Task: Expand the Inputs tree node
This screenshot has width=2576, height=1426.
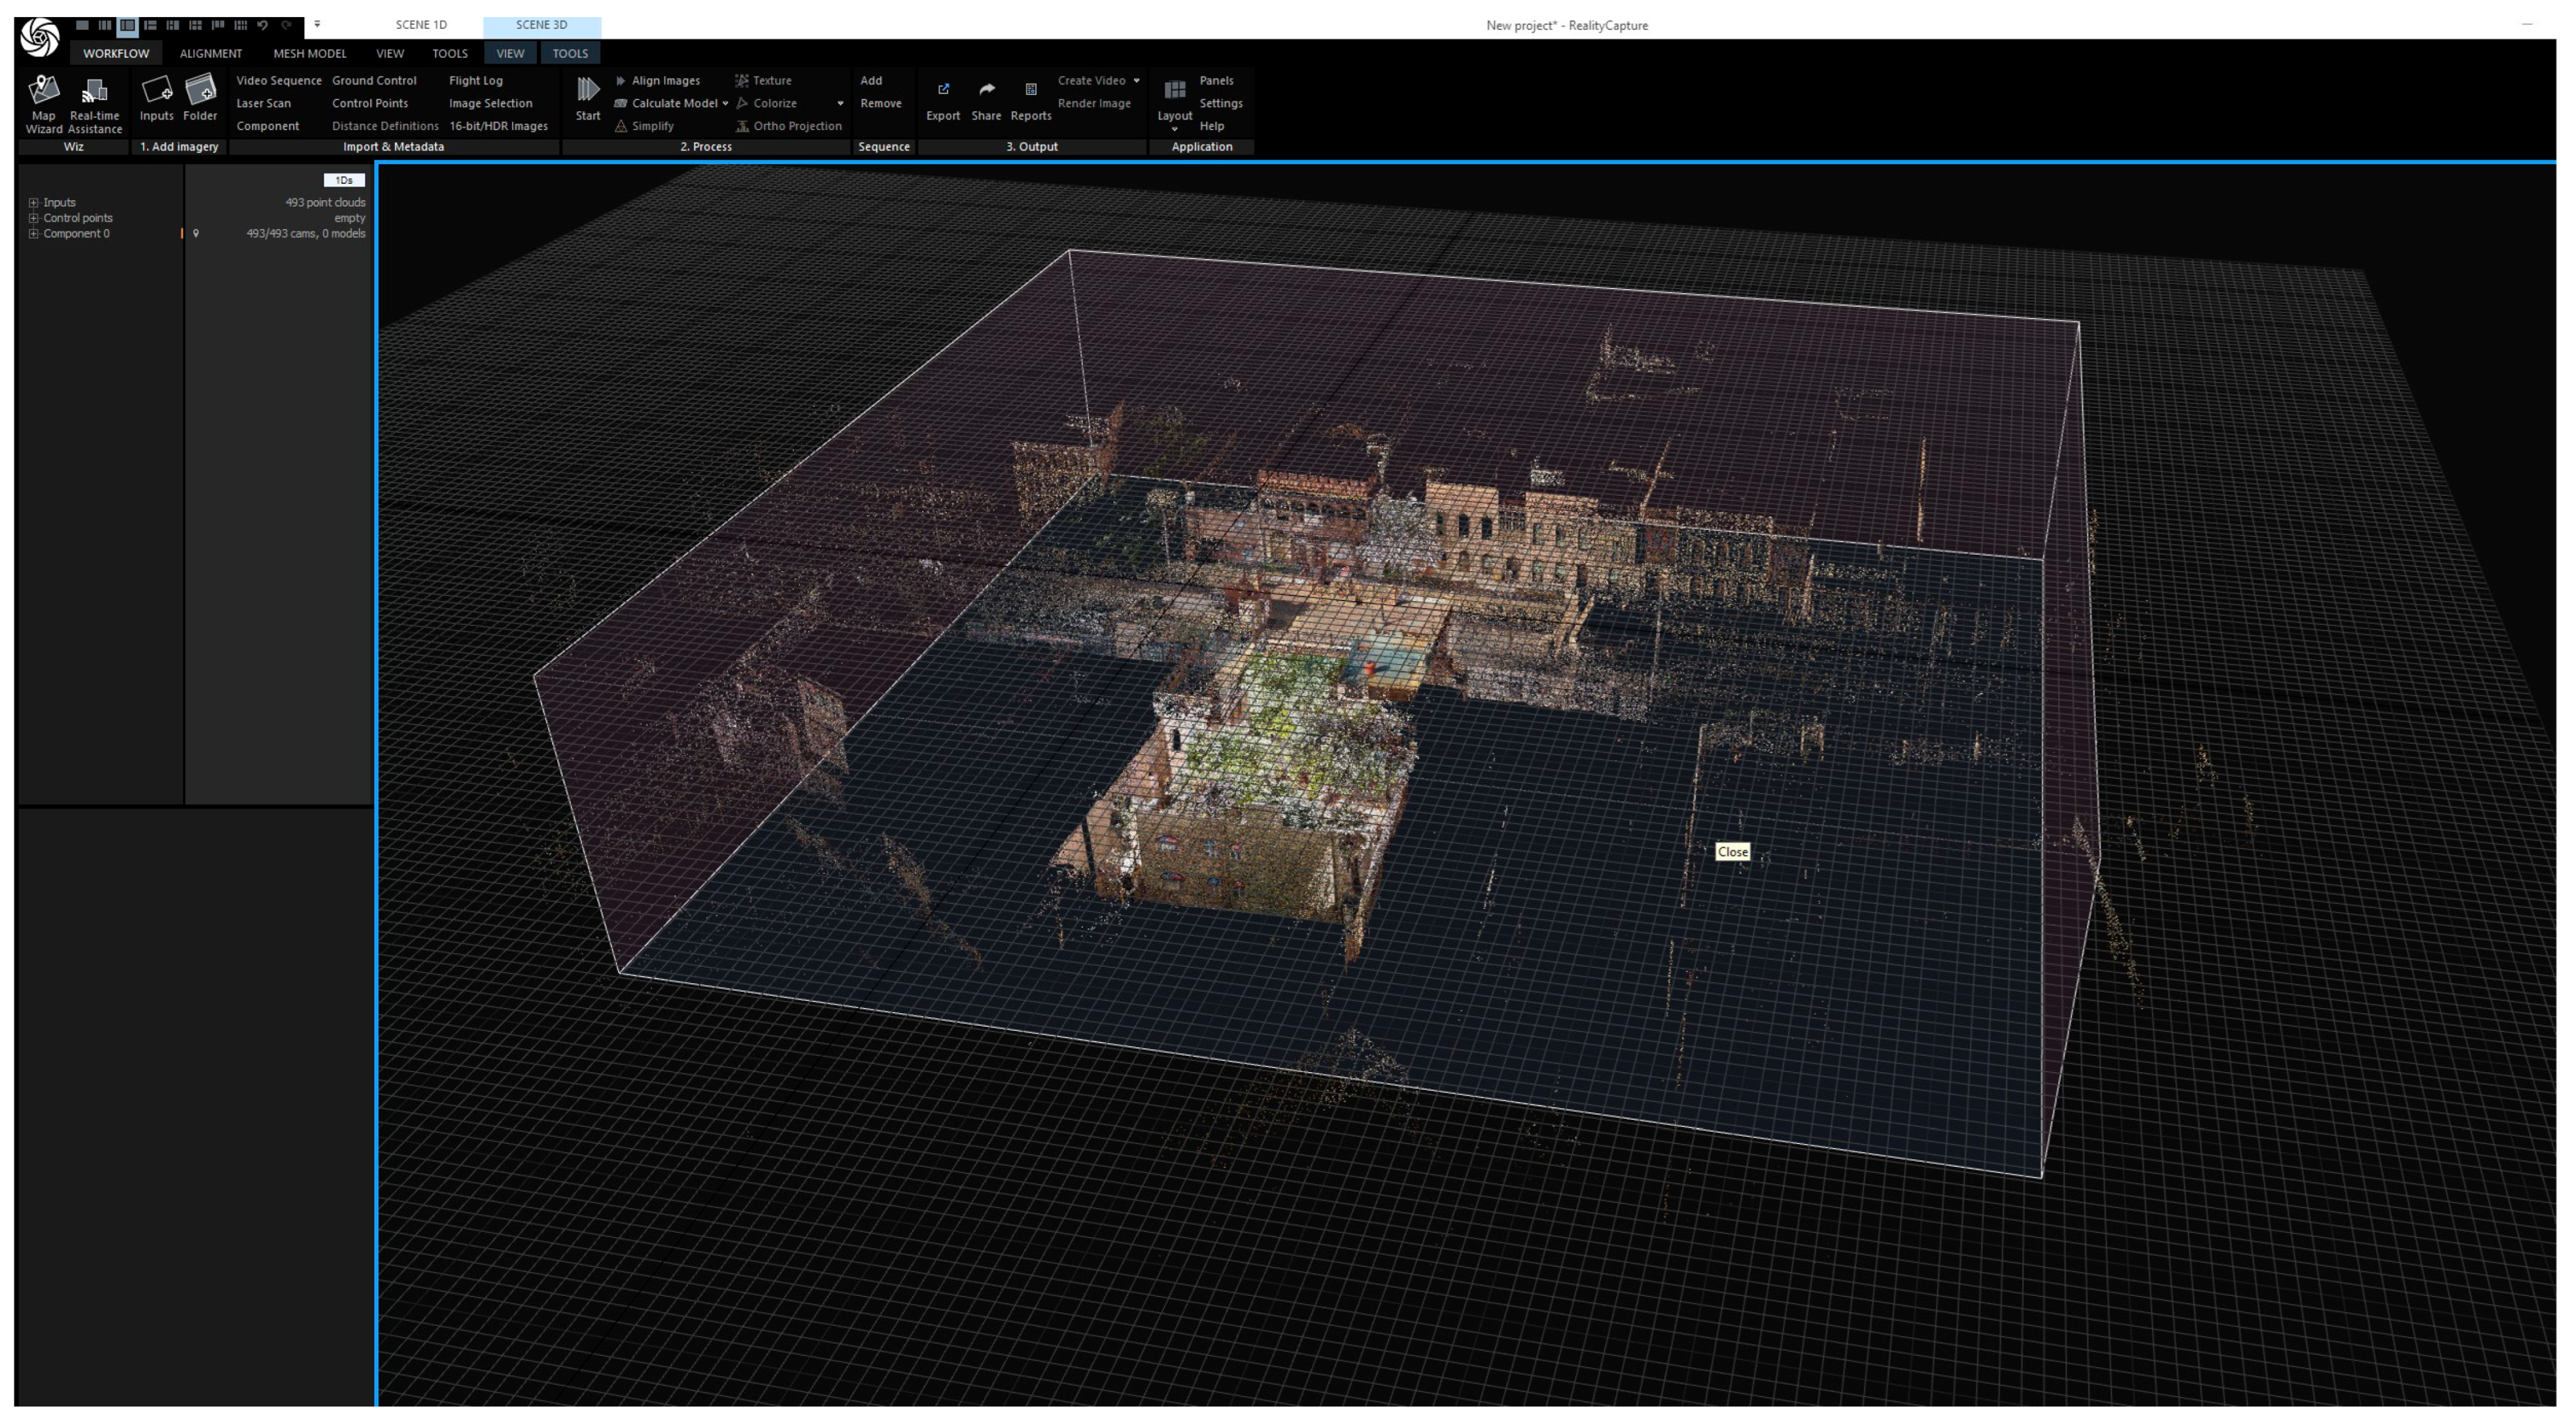Action: click(x=33, y=202)
